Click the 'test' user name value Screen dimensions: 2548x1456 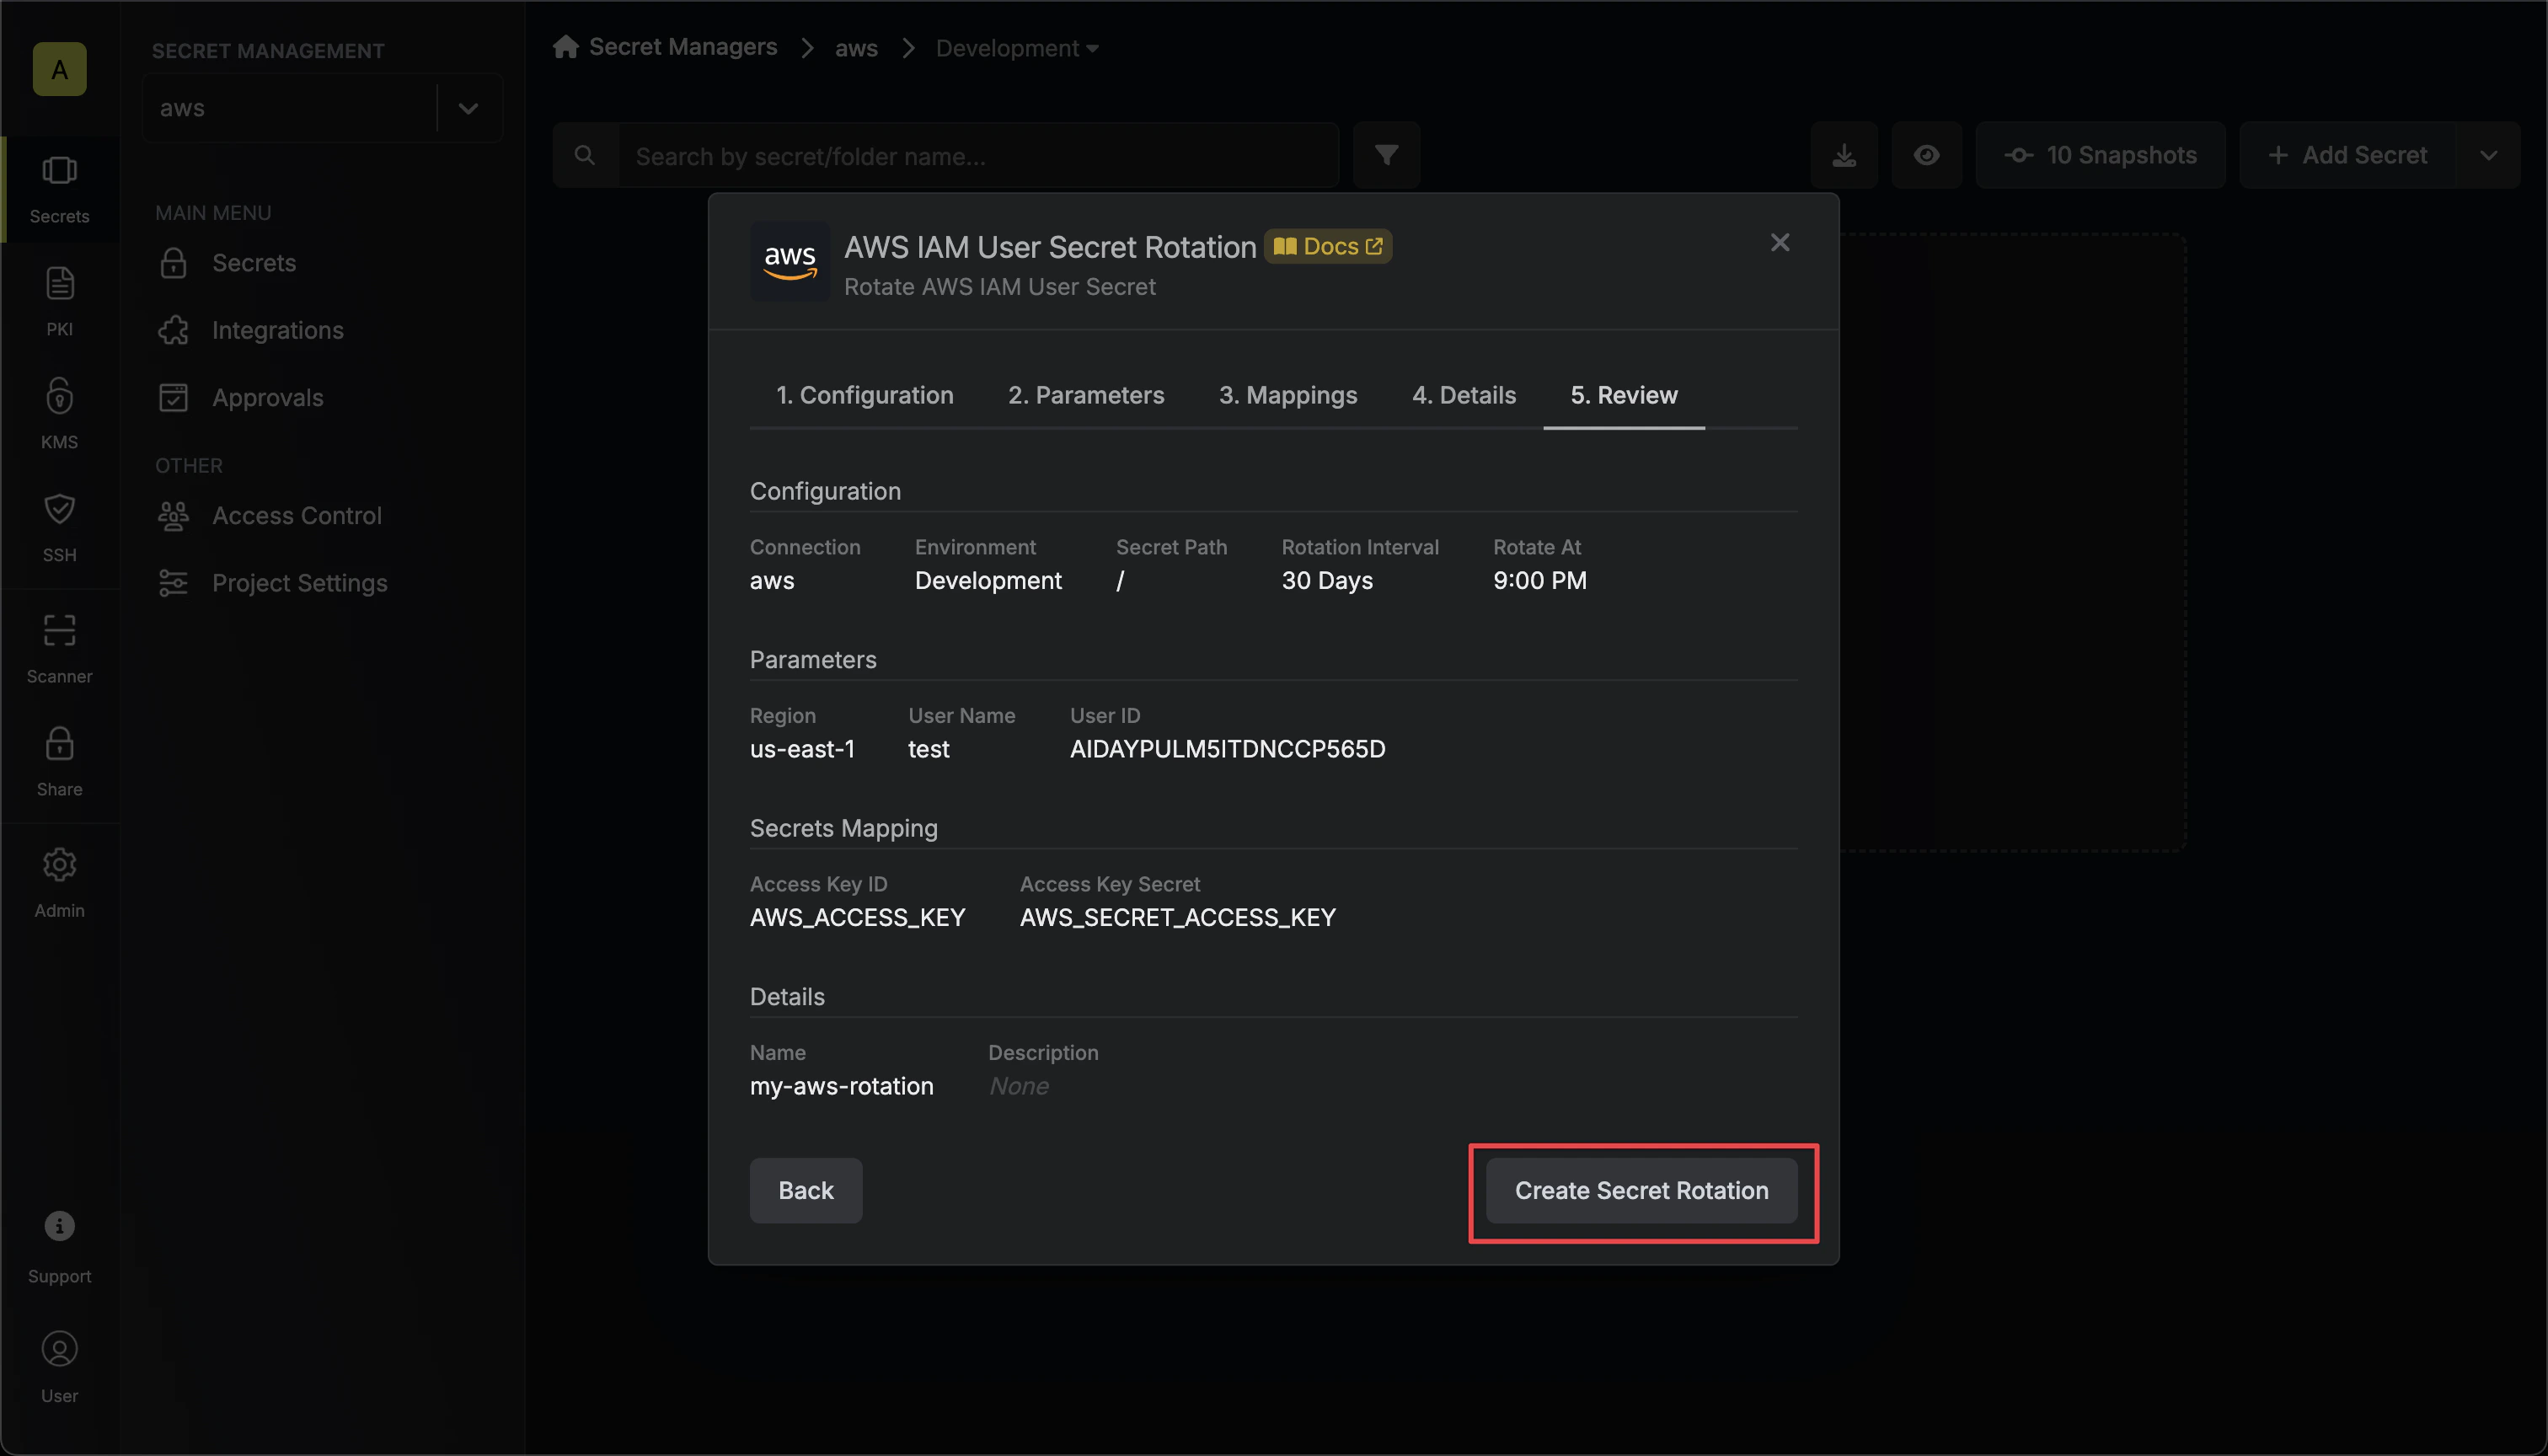pos(928,749)
